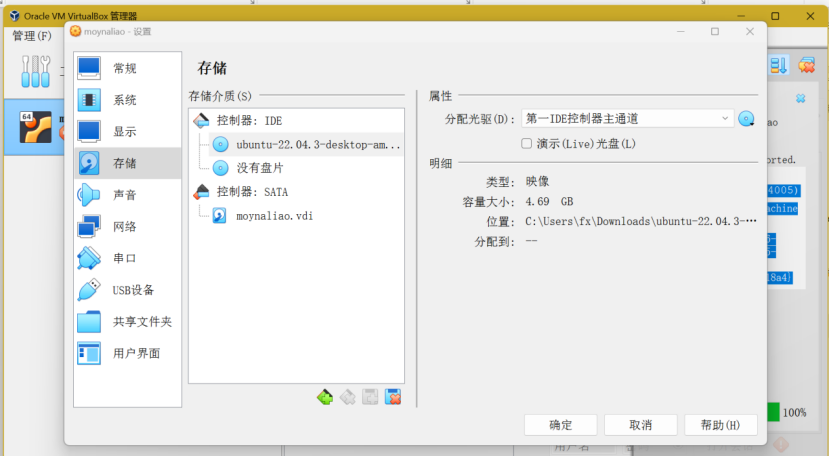The width and height of the screenshot is (830, 457).
Task: Open the 网络 (Network) settings category
Action: [x=127, y=227]
